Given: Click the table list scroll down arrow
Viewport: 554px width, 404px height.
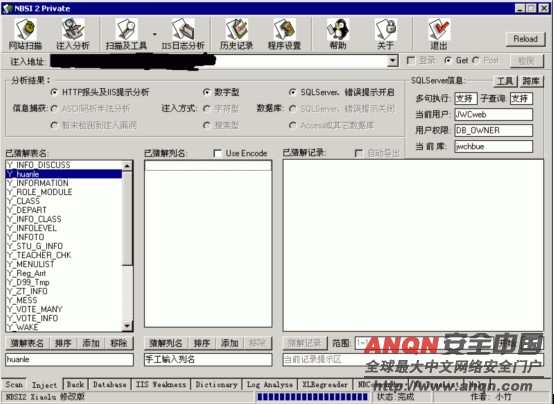Looking at the screenshot, I should [127, 326].
